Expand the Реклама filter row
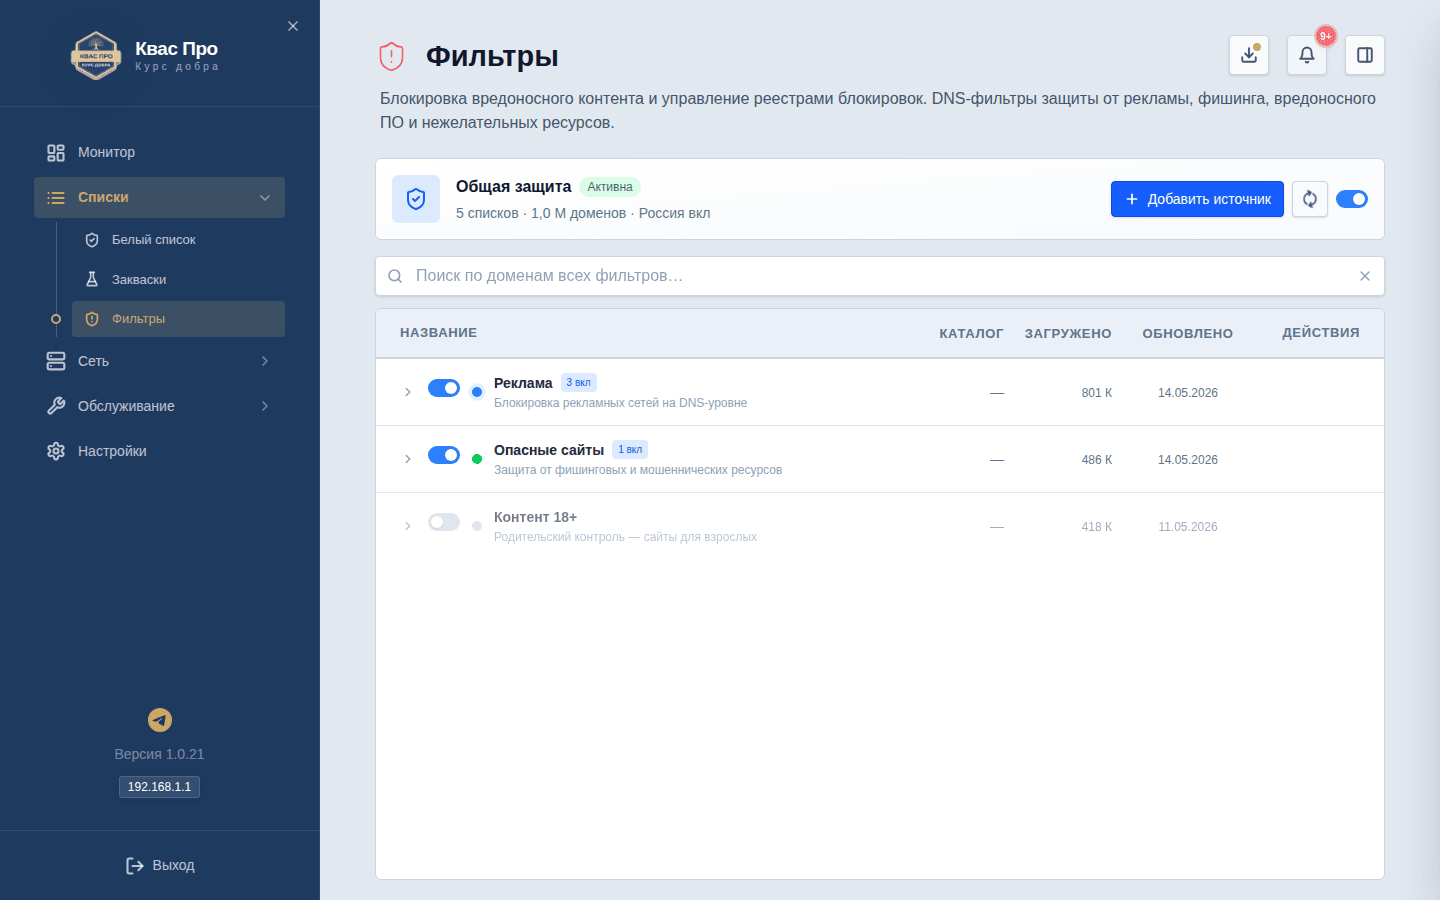 (408, 392)
